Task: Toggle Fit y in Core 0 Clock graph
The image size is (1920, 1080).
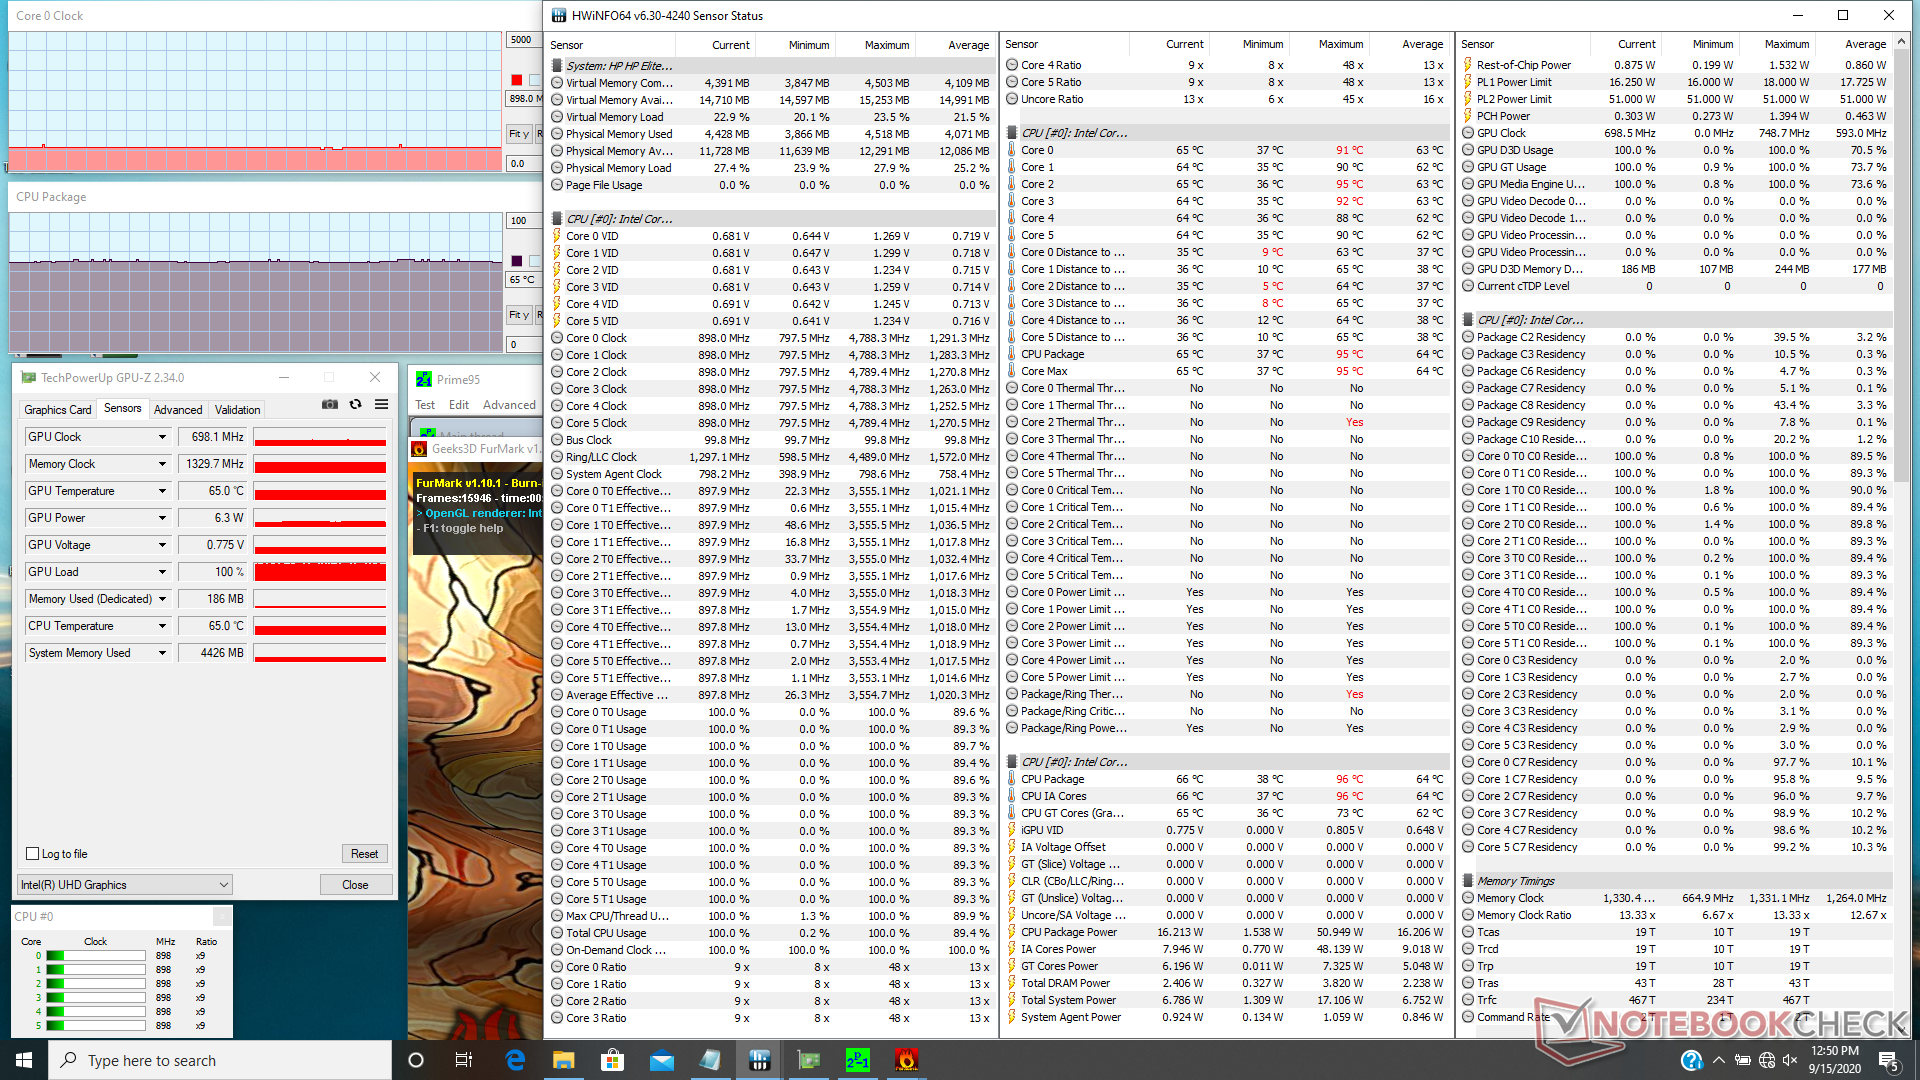Action: click(518, 133)
